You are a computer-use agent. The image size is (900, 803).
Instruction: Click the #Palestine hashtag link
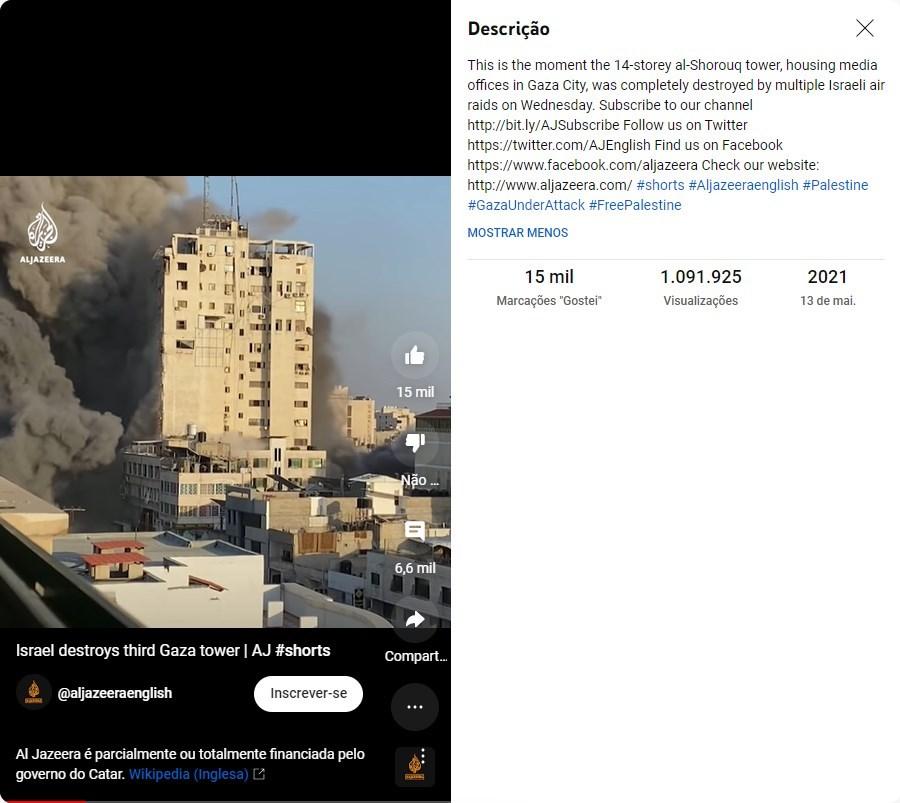click(835, 185)
